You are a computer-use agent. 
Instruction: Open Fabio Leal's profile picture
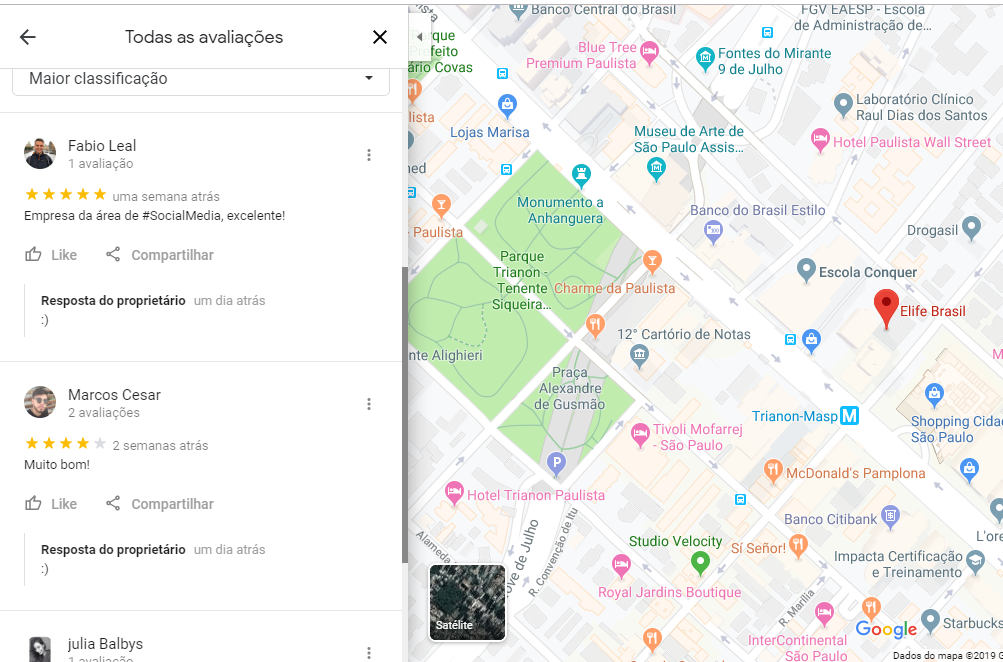click(x=40, y=153)
